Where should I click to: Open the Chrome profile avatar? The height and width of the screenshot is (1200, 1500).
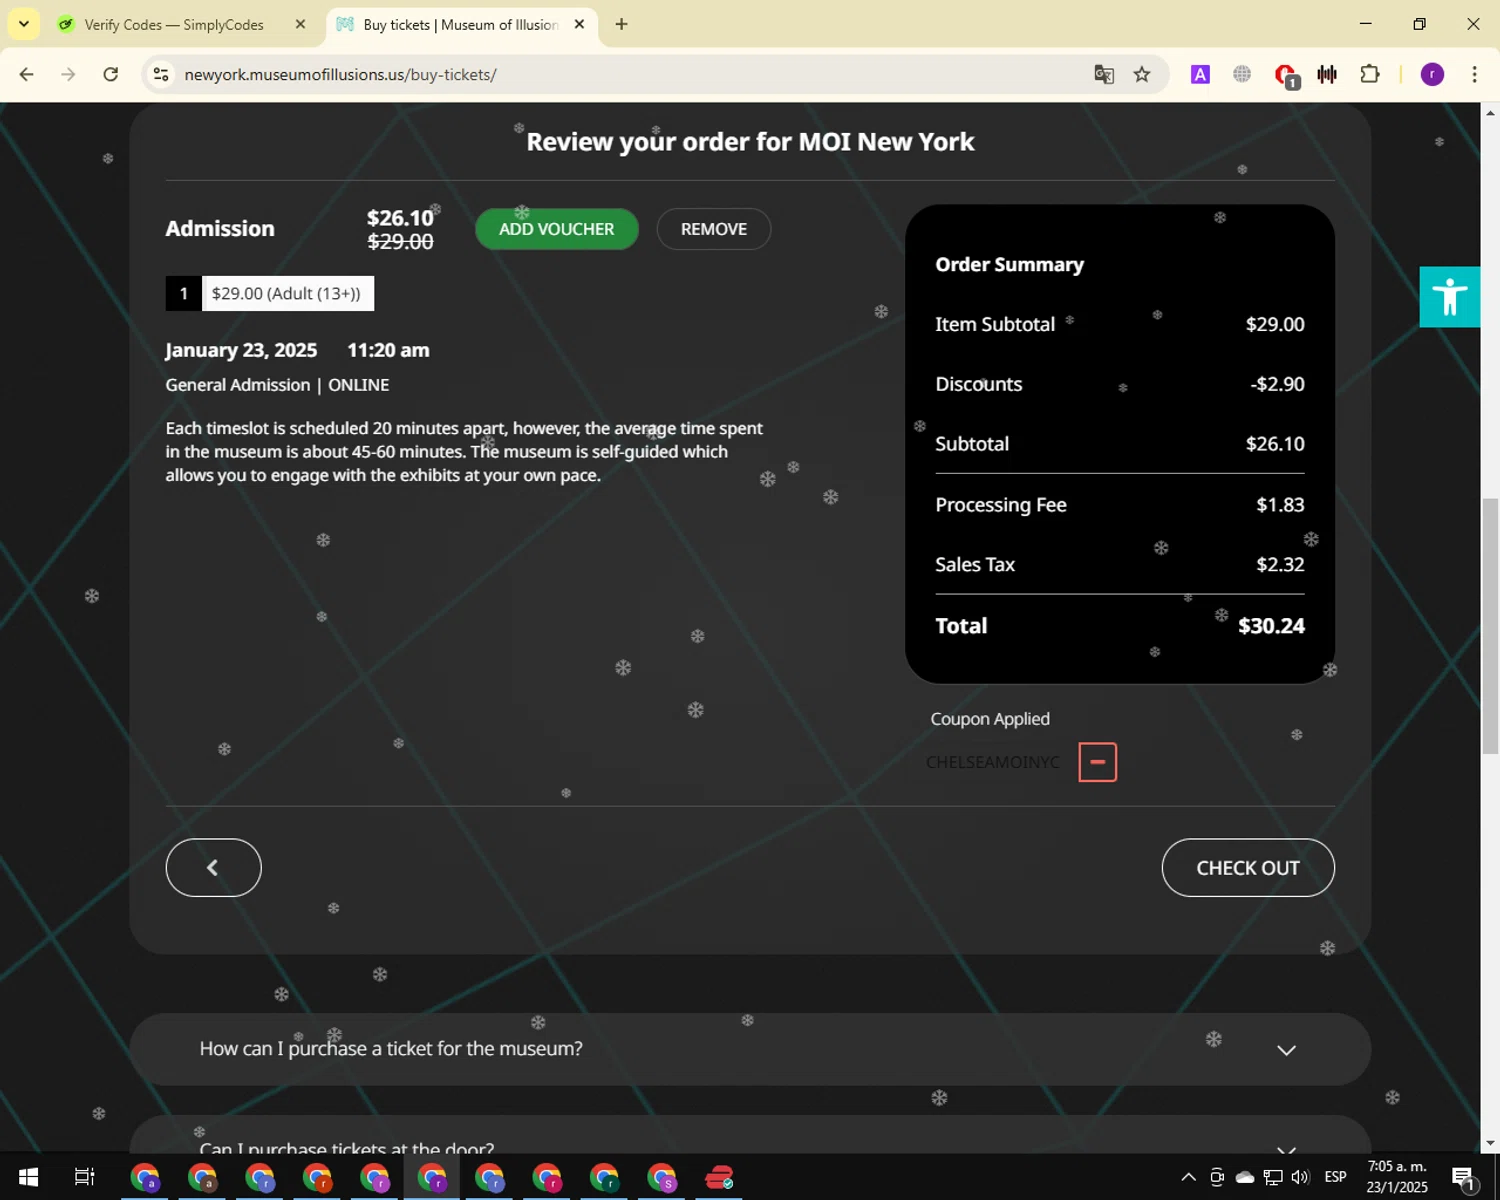click(1432, 74)
